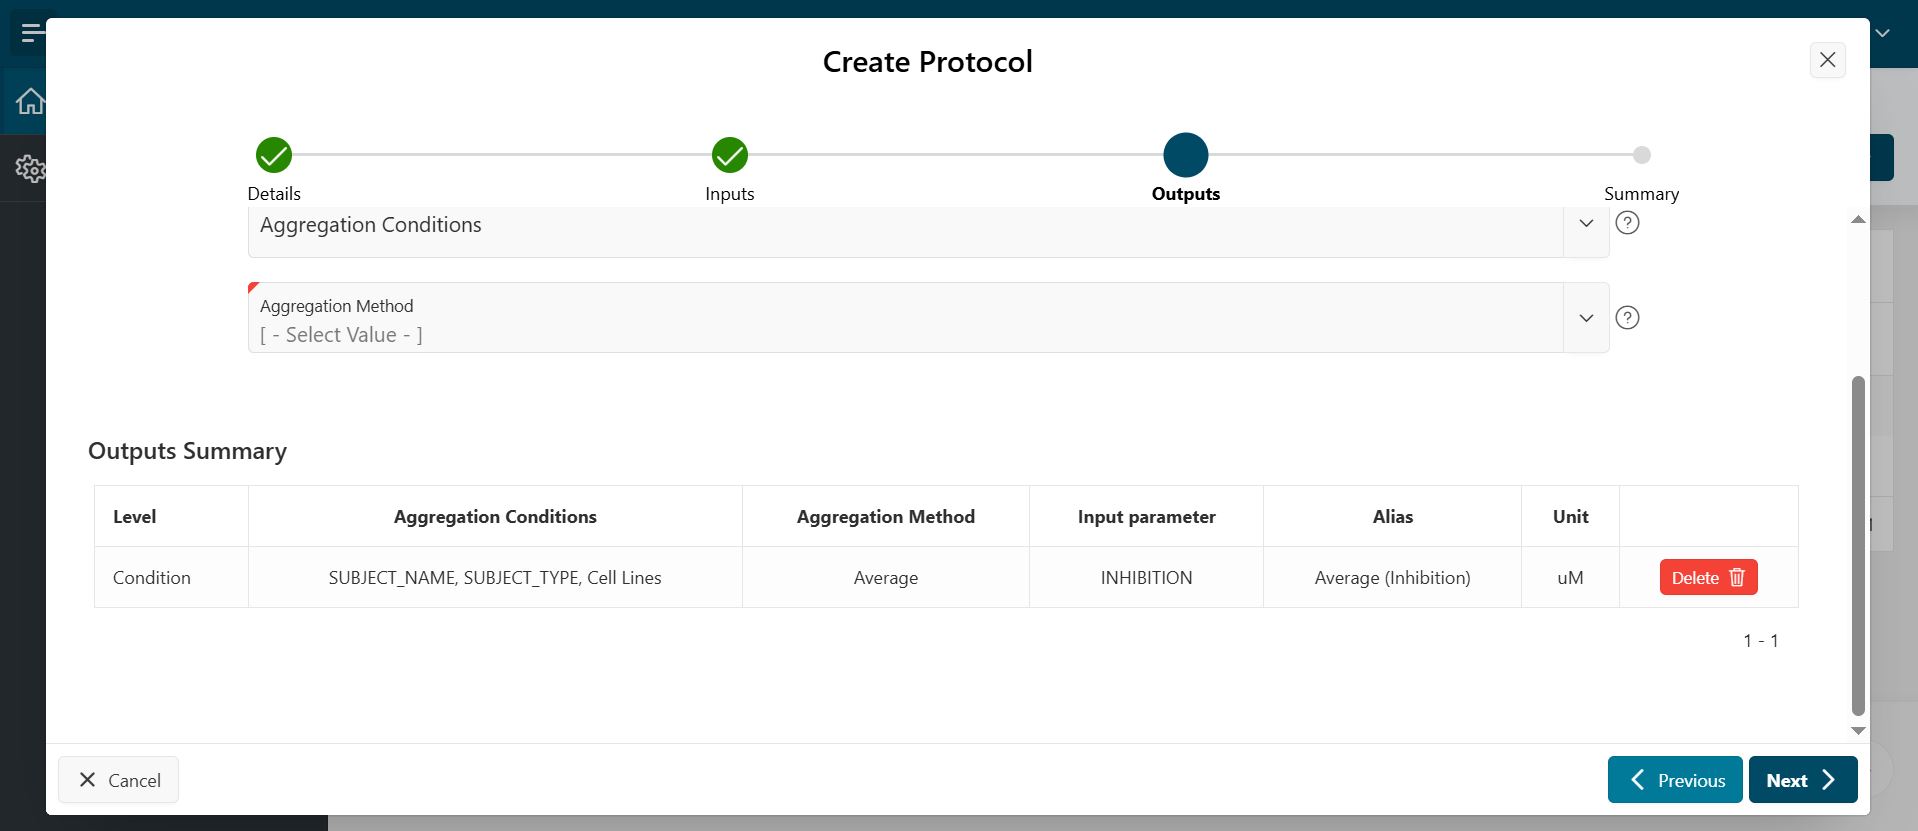
Task: Click the dialog vertical scrollbar thumb
Action: 1858,545
